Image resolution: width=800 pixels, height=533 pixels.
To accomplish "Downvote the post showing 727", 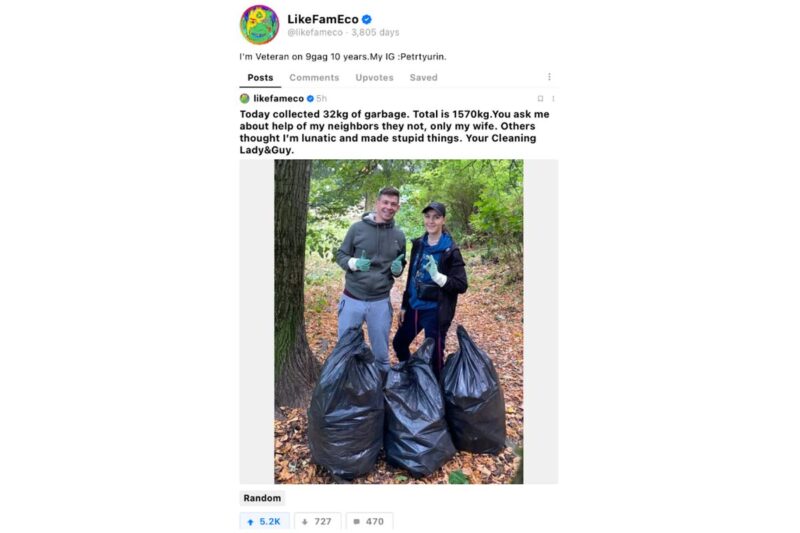I will (x=317, y=521).
